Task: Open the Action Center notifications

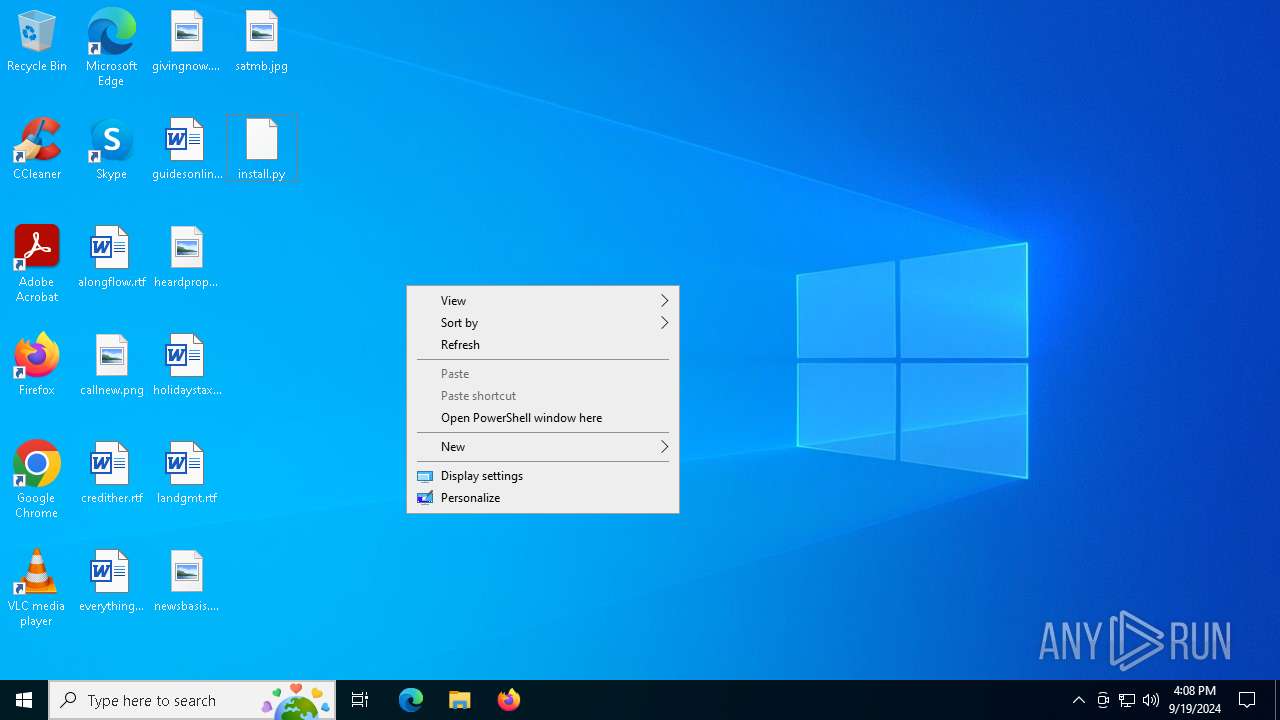Action: point(1247,700)
